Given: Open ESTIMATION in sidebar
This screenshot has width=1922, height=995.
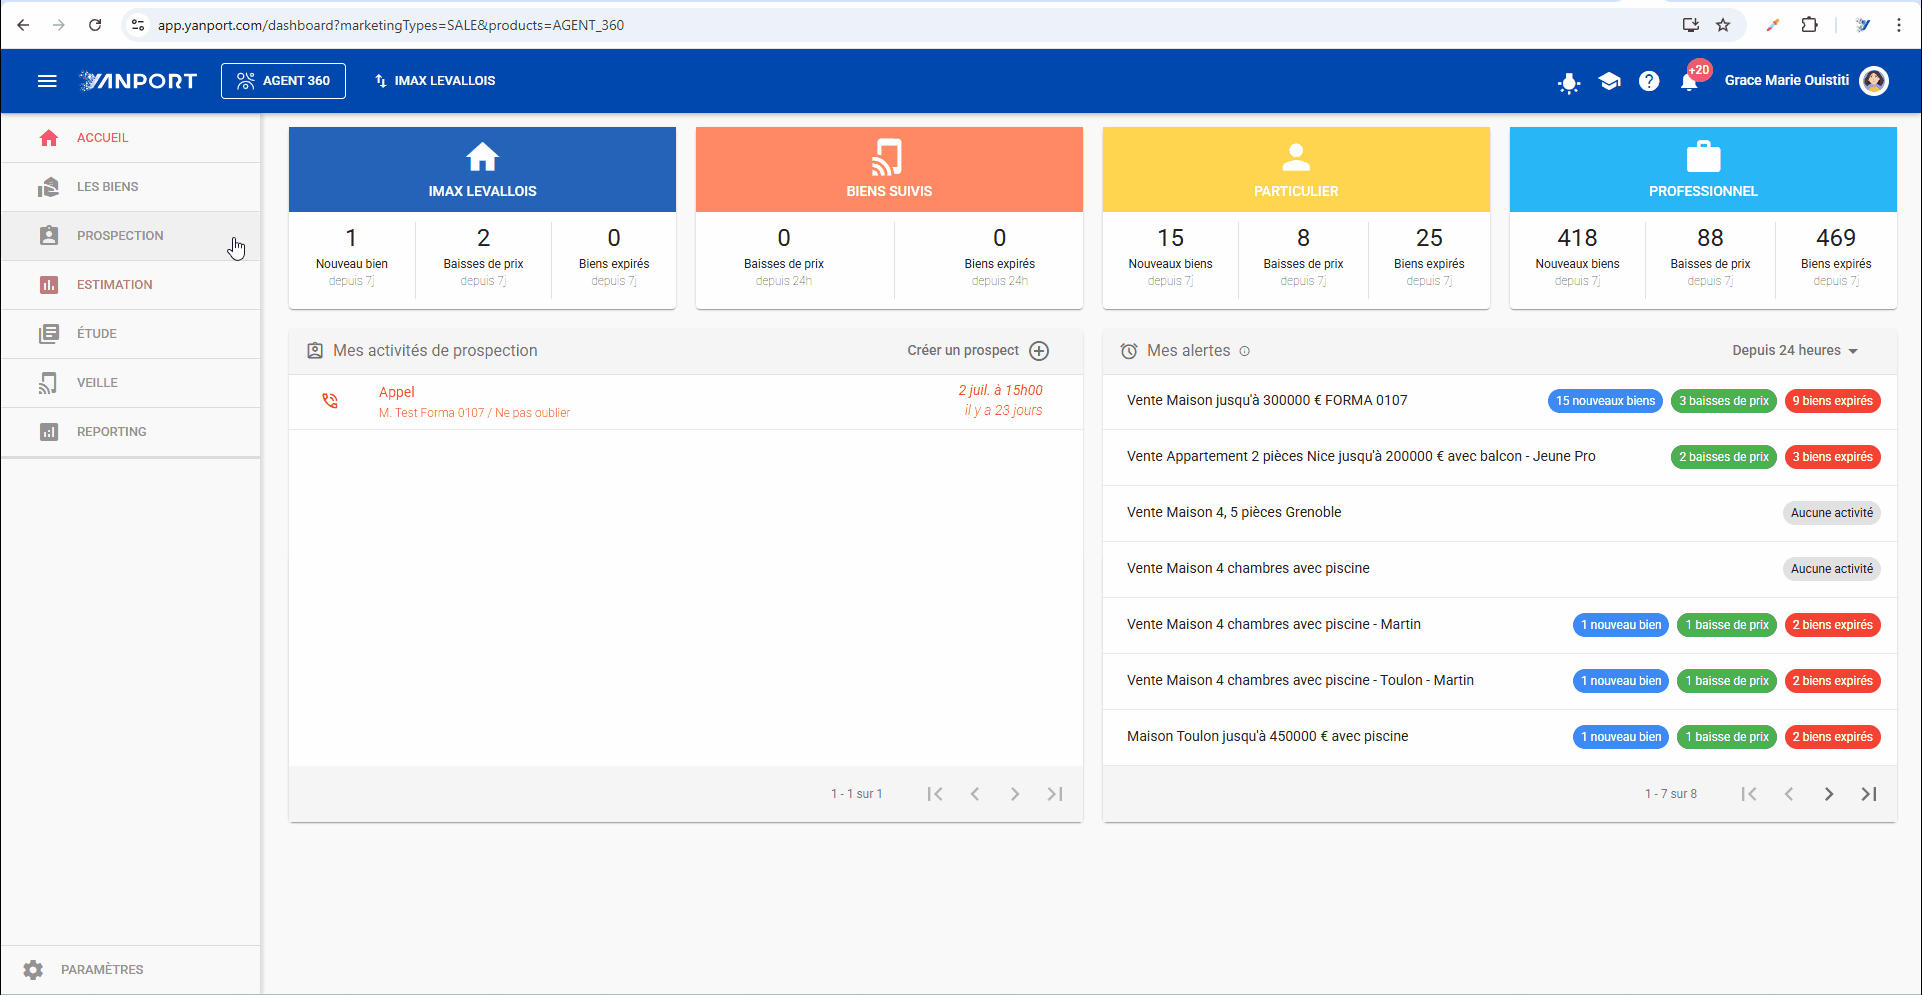Looking at the screenshot, I should click(x=130, y=285).
